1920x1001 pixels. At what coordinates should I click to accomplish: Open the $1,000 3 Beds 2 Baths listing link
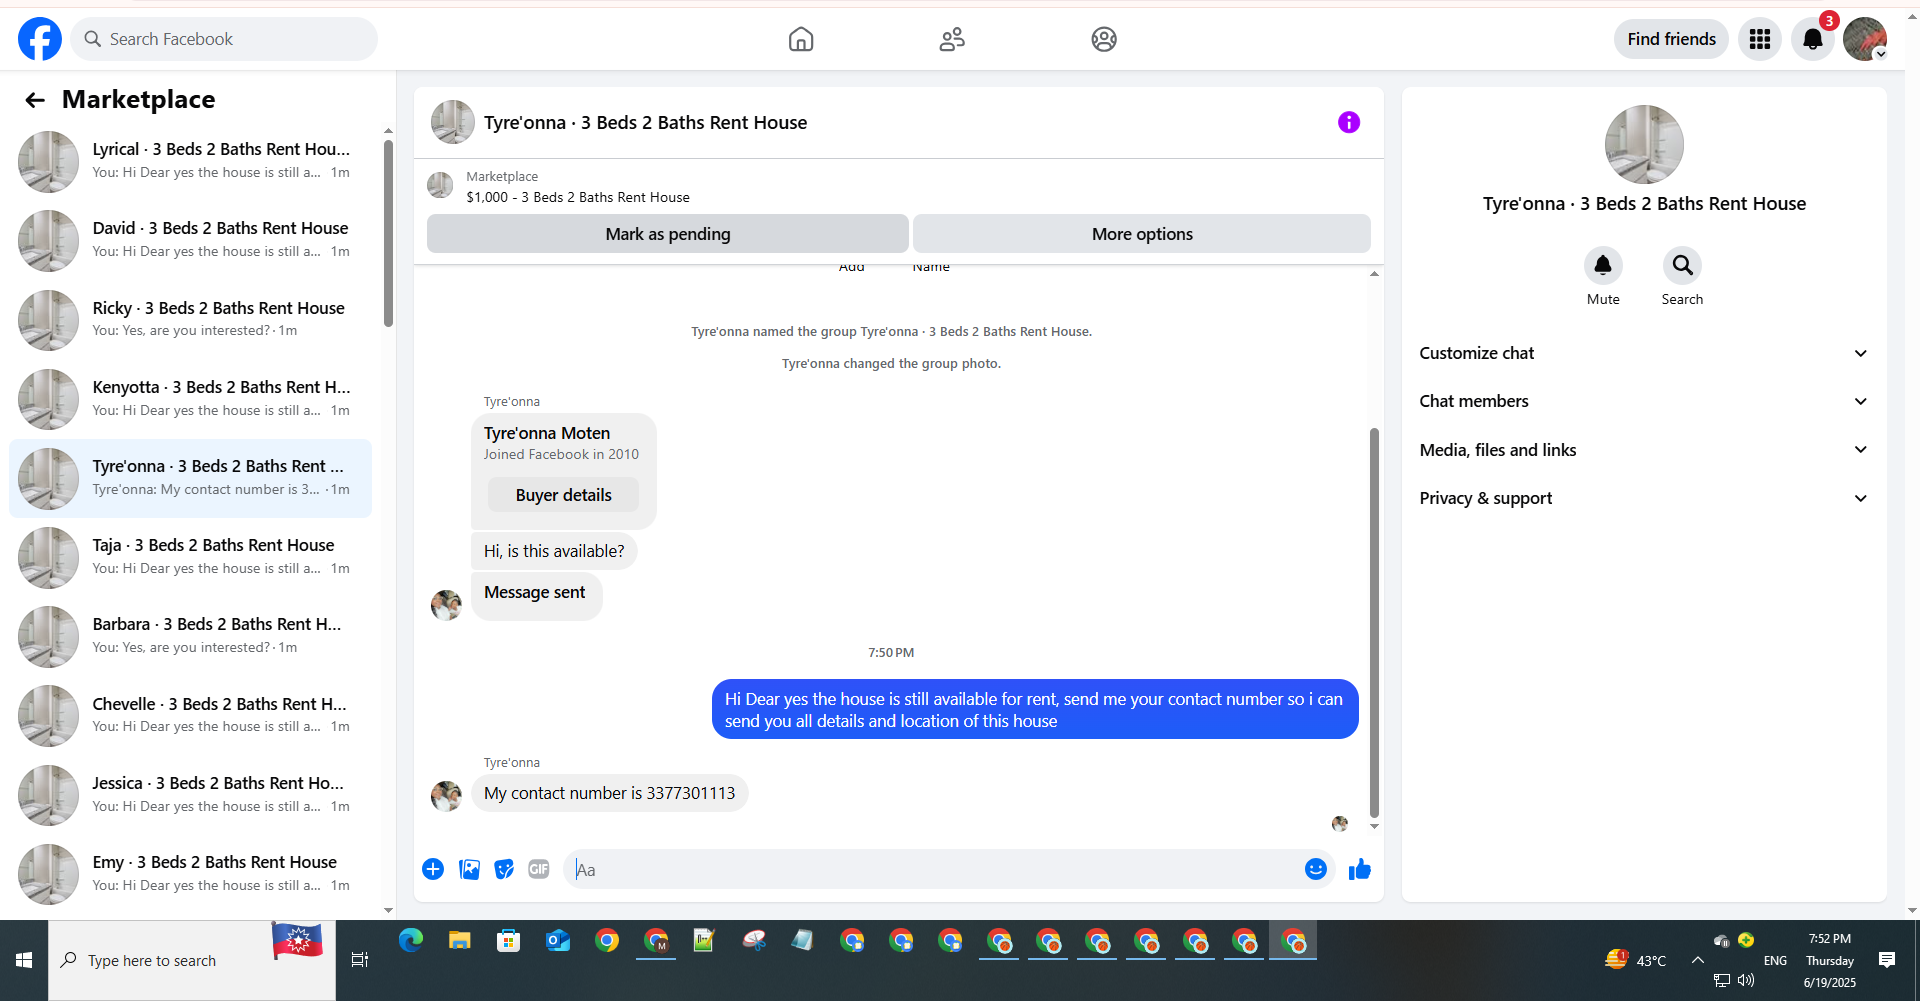coord(578,197)
